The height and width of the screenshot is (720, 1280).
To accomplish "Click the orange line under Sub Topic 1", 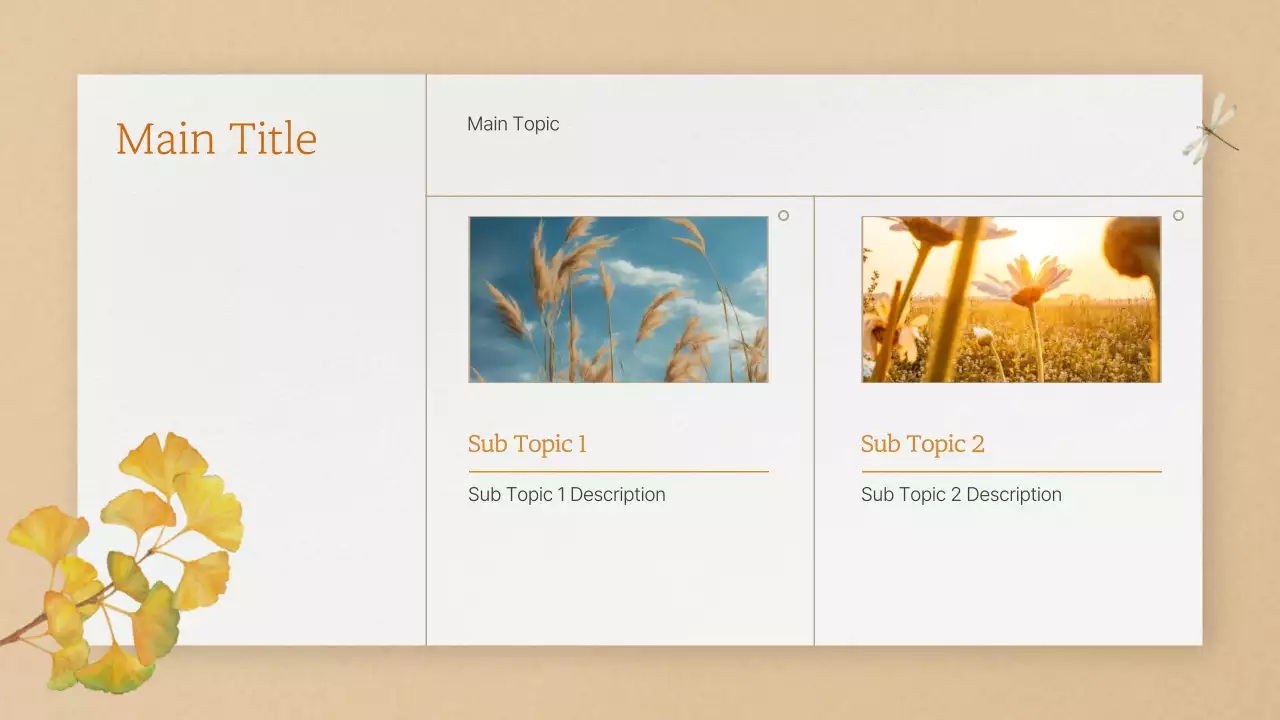I will point(618,471).
